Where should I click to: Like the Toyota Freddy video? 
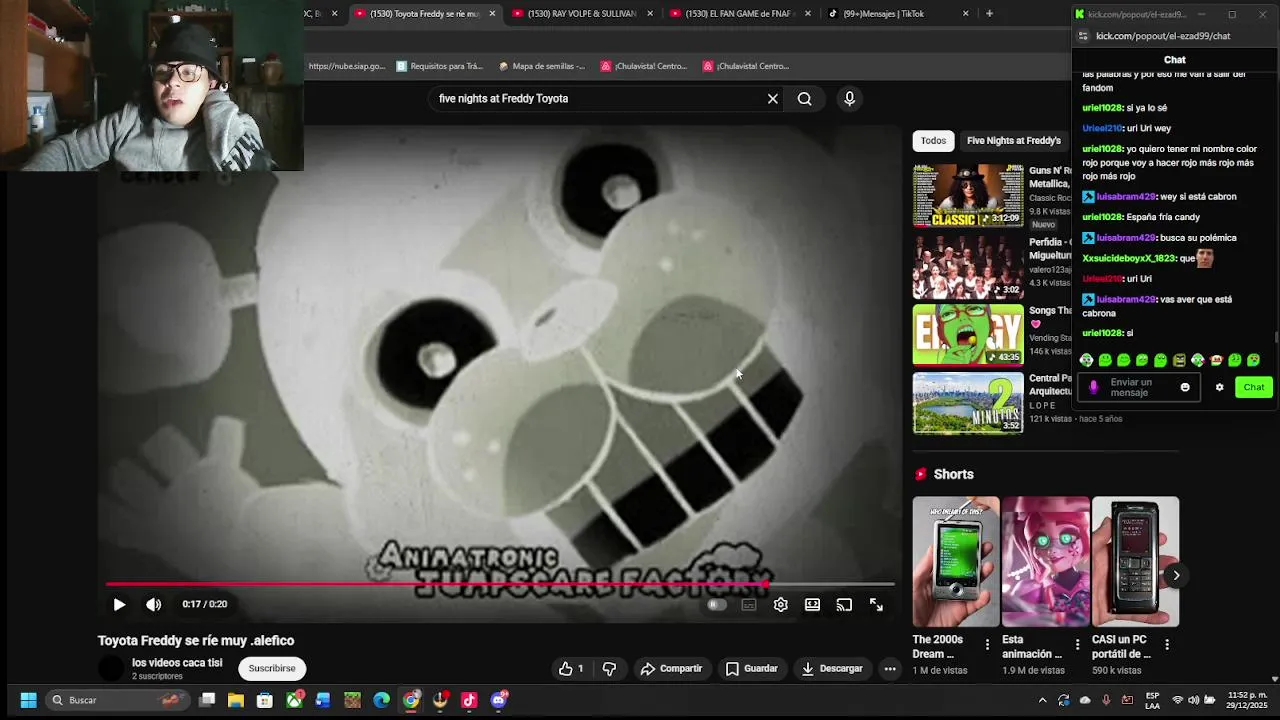tap(571, 669)
